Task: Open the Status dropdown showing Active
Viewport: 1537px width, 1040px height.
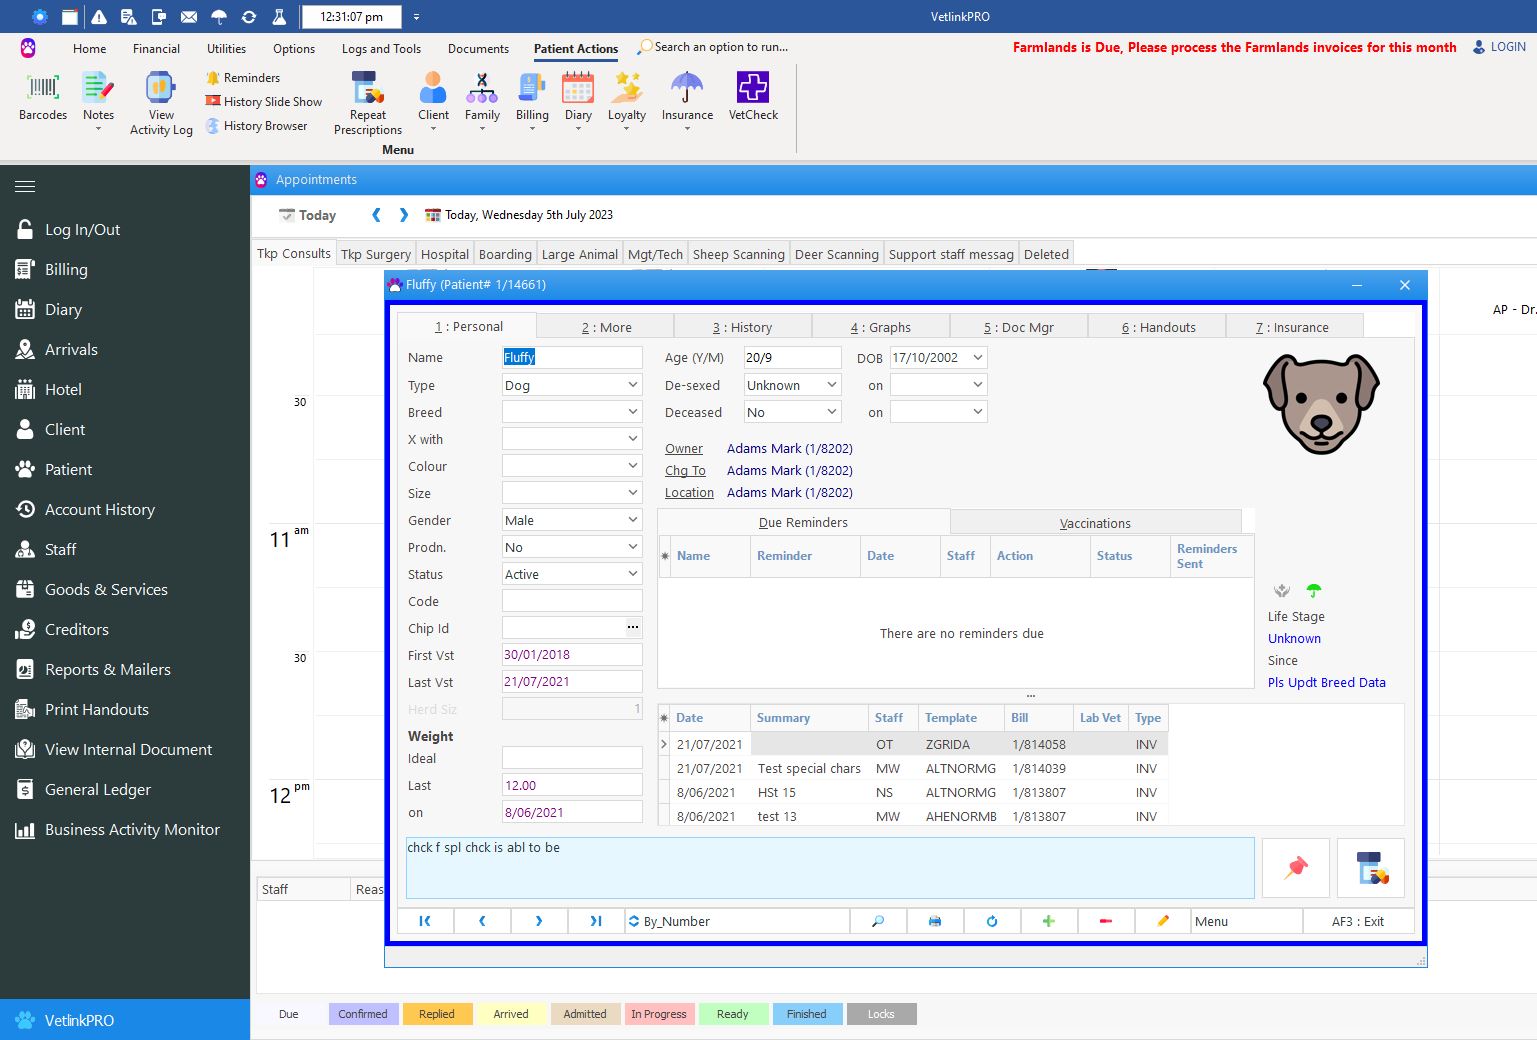Action: coord(631,573)
